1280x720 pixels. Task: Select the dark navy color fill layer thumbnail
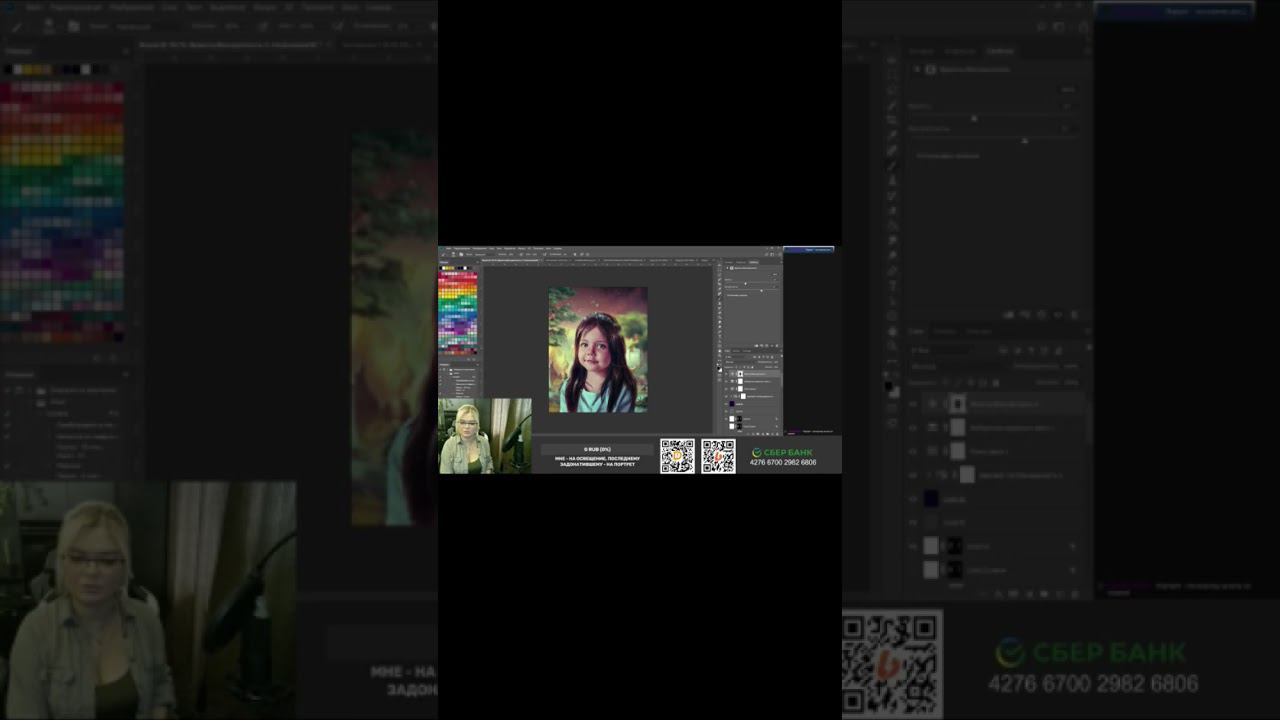pyautogui.click(x=732, y=403)
